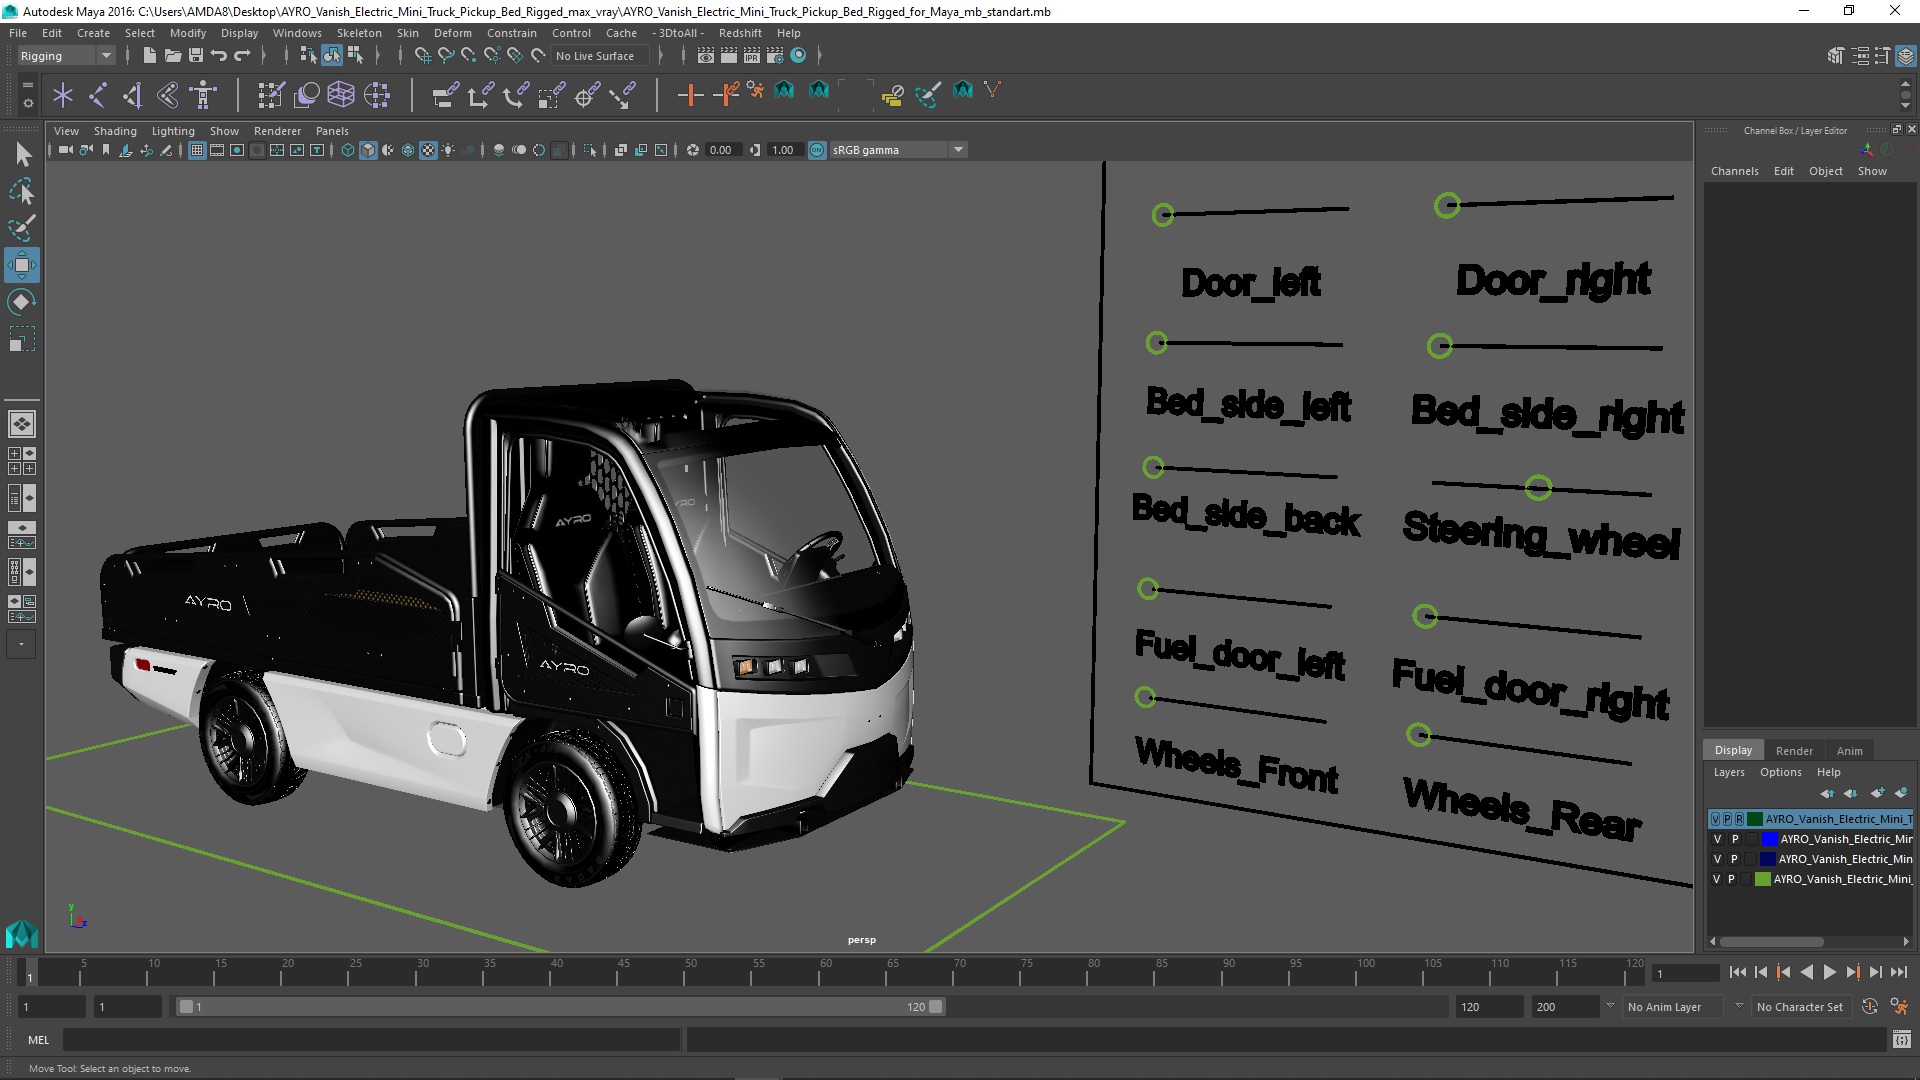
Task: Create new empty layer icon
Action: (1877, 793)
